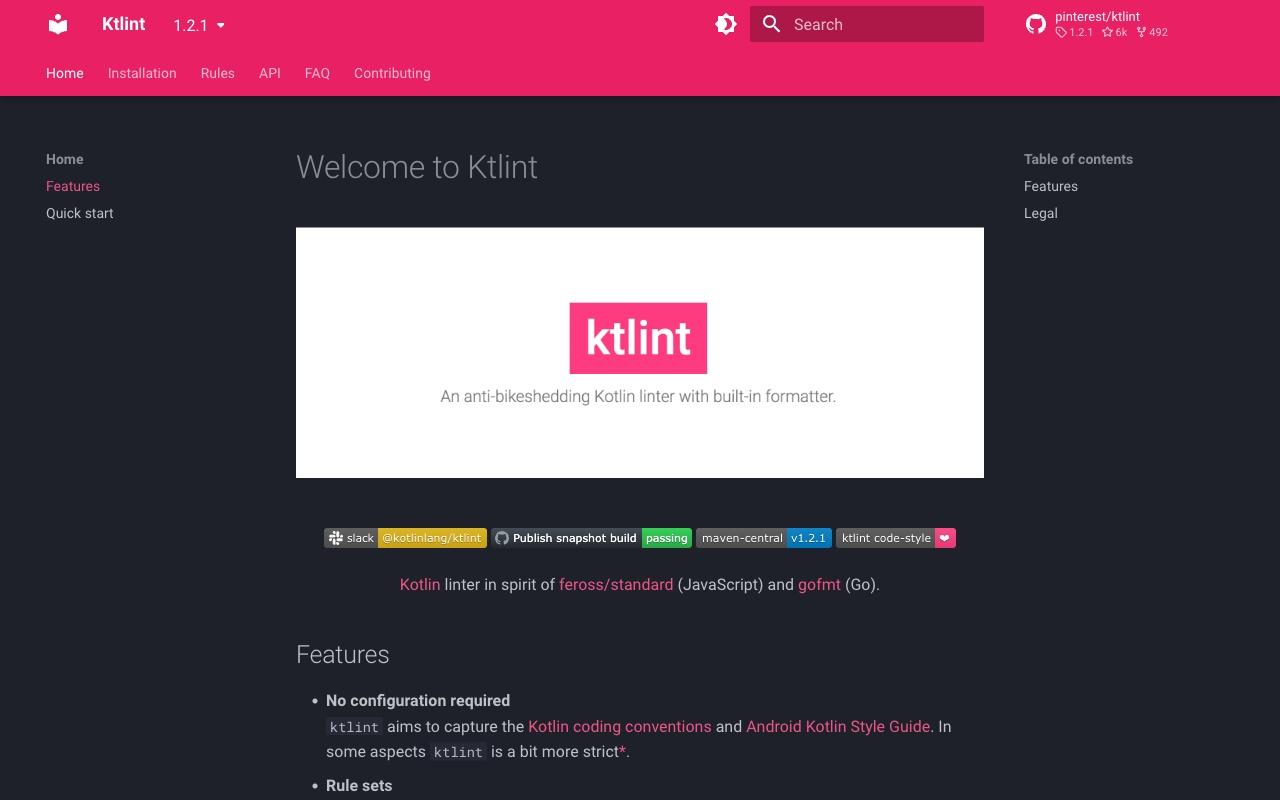
Task: Toggle the light/dark color theme
Action: coord(726,24)
